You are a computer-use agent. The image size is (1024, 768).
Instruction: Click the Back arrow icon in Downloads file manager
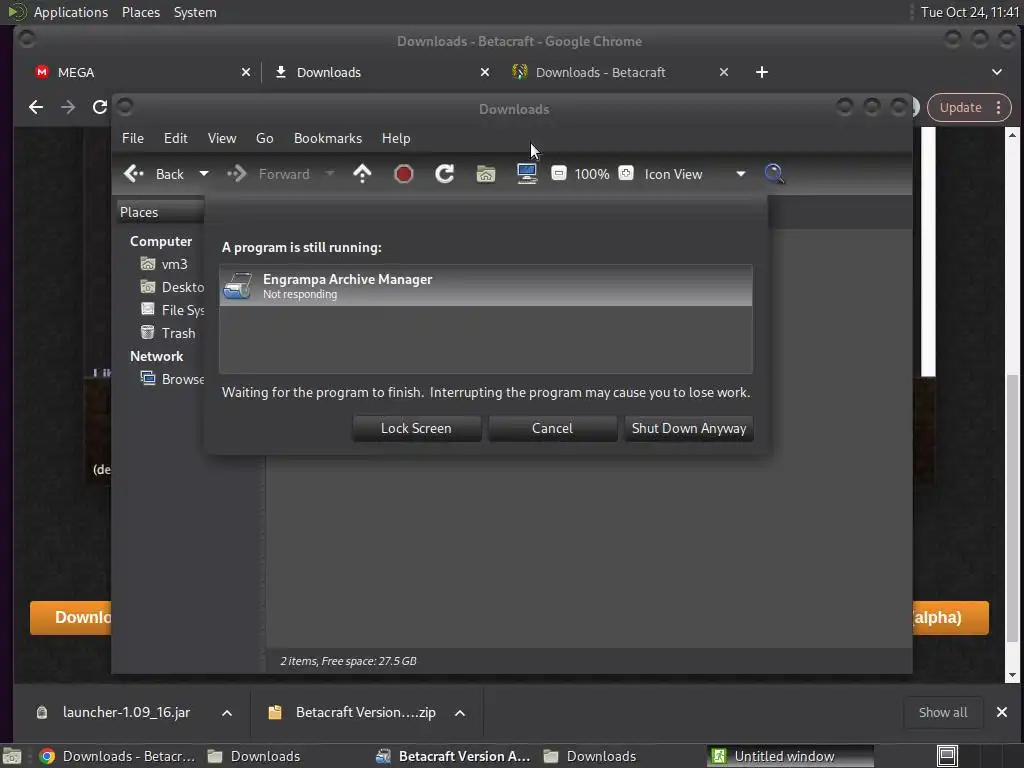[x=134, y=174]
